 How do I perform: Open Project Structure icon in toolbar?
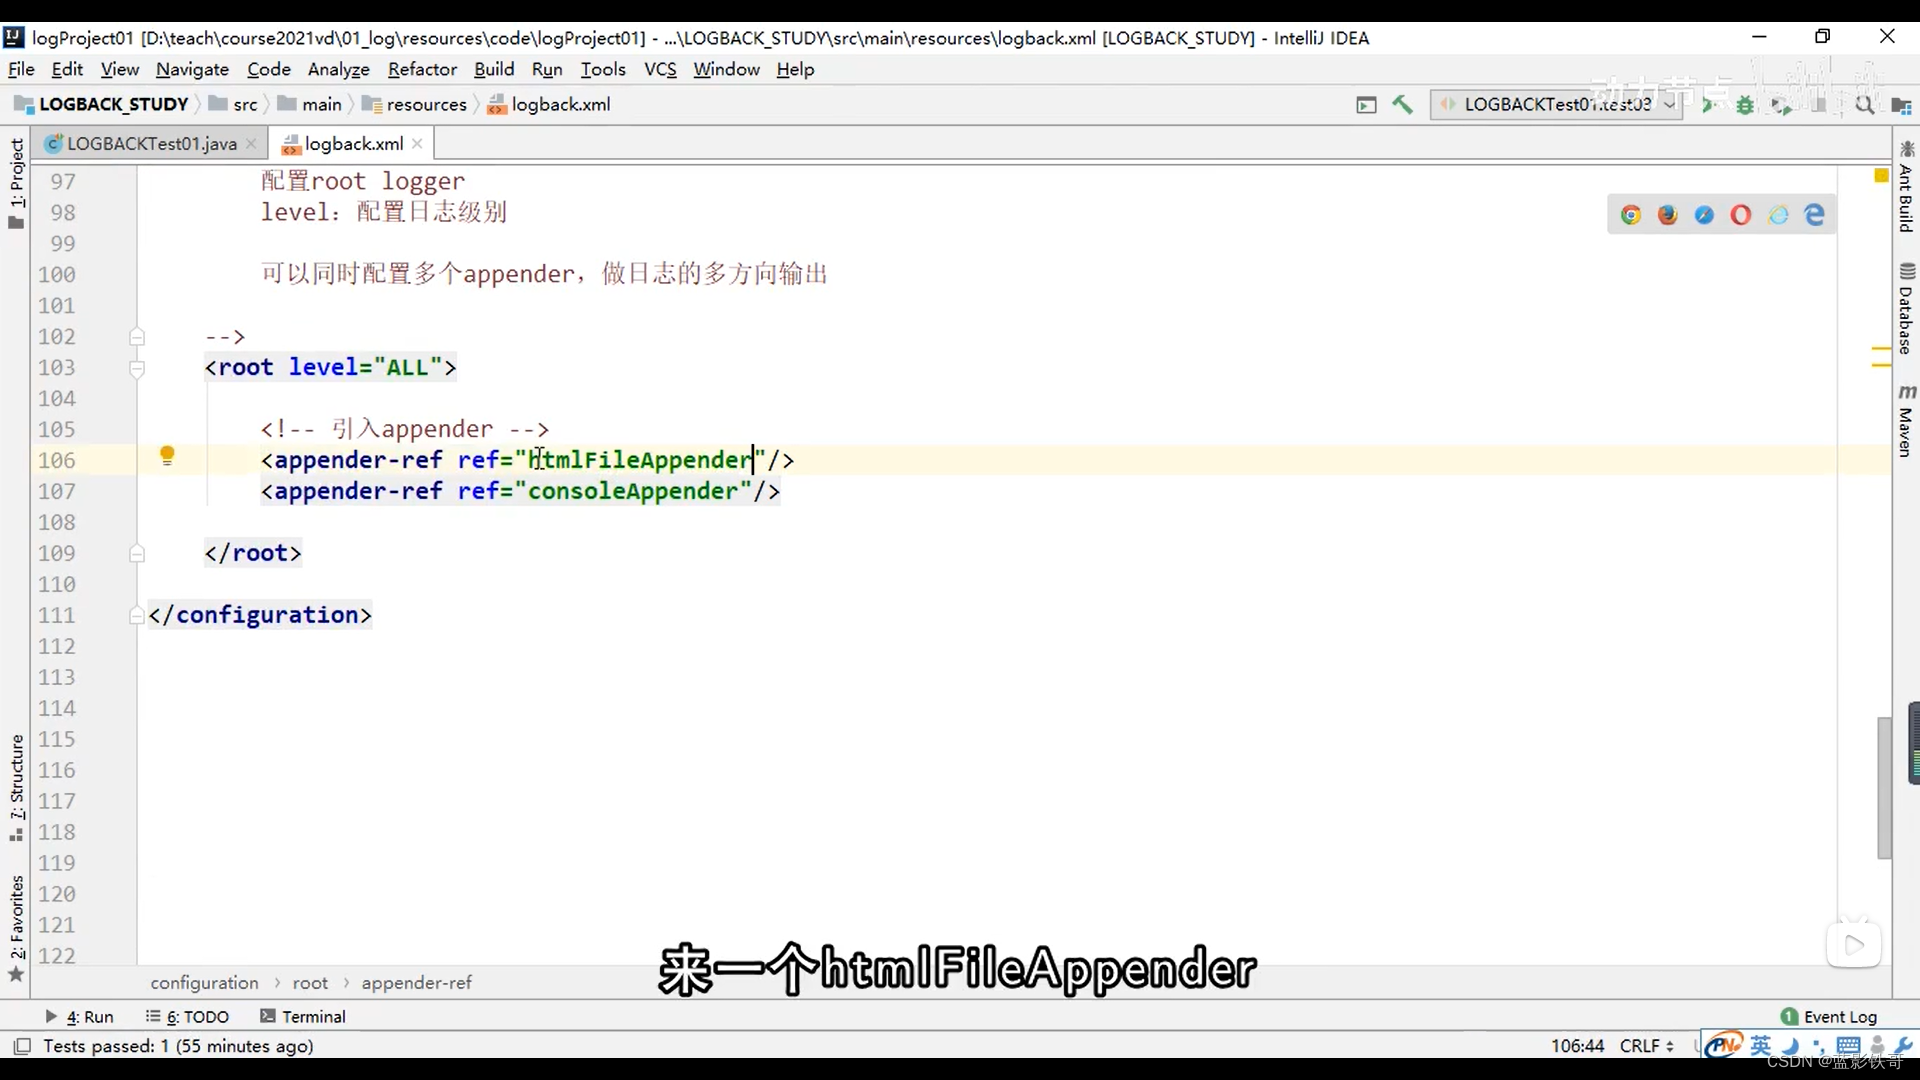1901,105
